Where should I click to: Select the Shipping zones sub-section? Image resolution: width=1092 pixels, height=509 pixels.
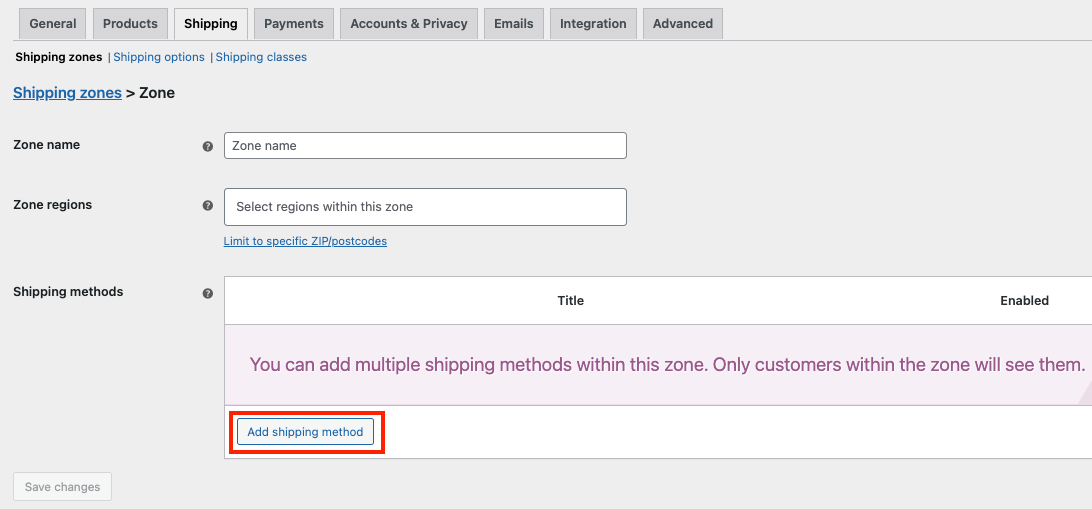tap(59, 57)
